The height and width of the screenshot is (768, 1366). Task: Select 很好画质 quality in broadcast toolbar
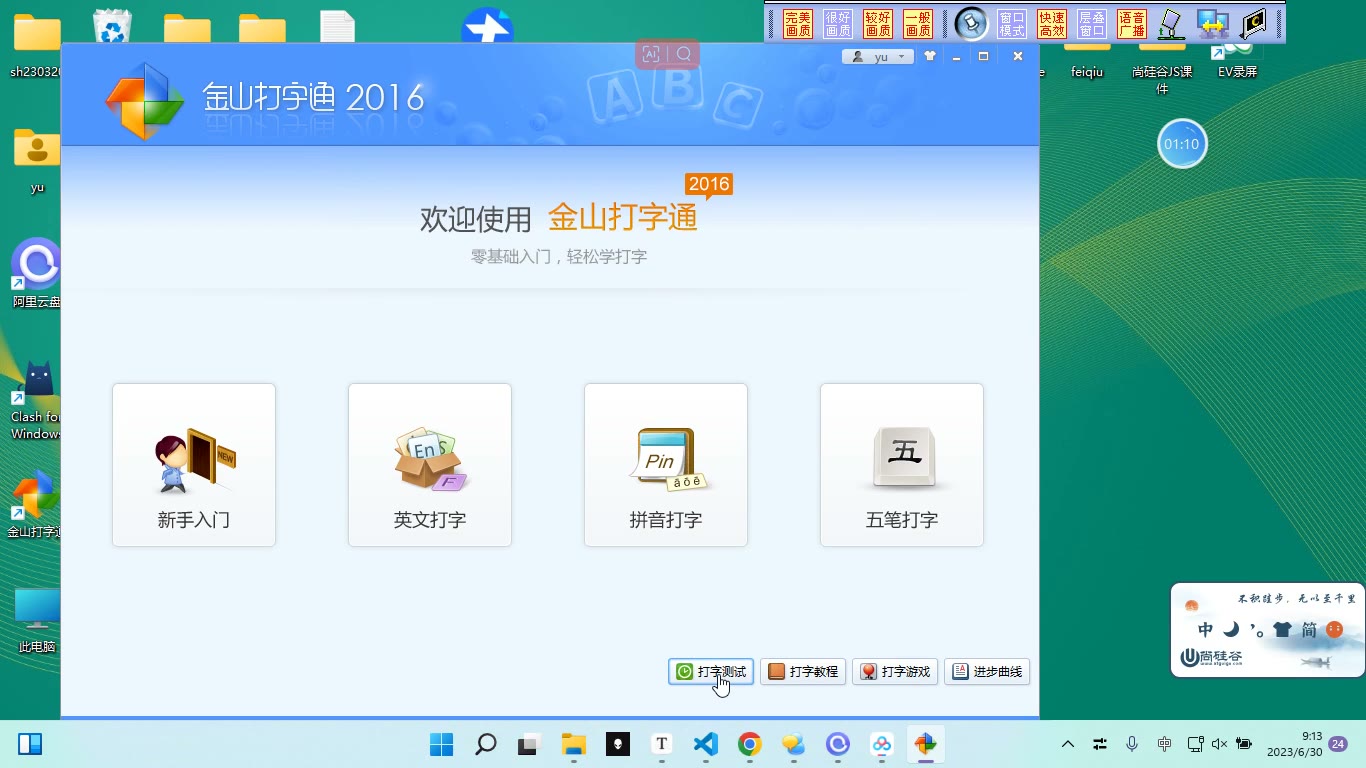[838, 24]
